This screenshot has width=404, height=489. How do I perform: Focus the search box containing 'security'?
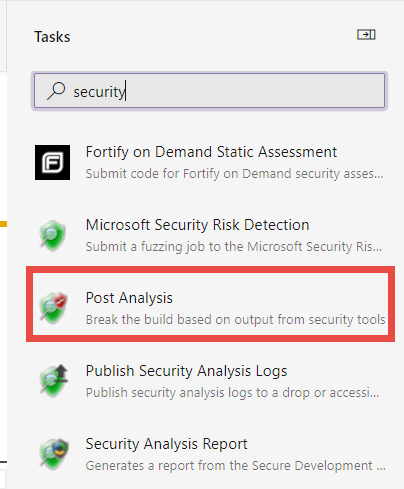[209, 91]
